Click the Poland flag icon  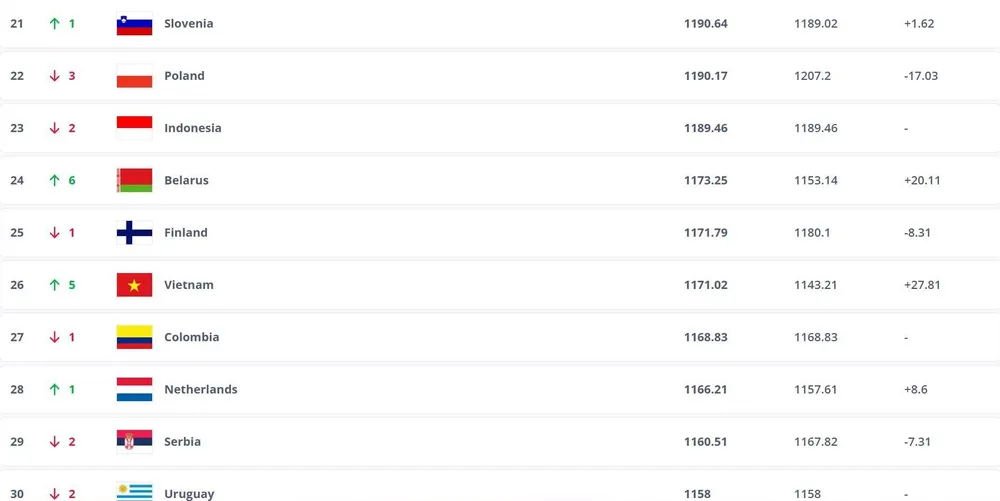click(134, 76)
